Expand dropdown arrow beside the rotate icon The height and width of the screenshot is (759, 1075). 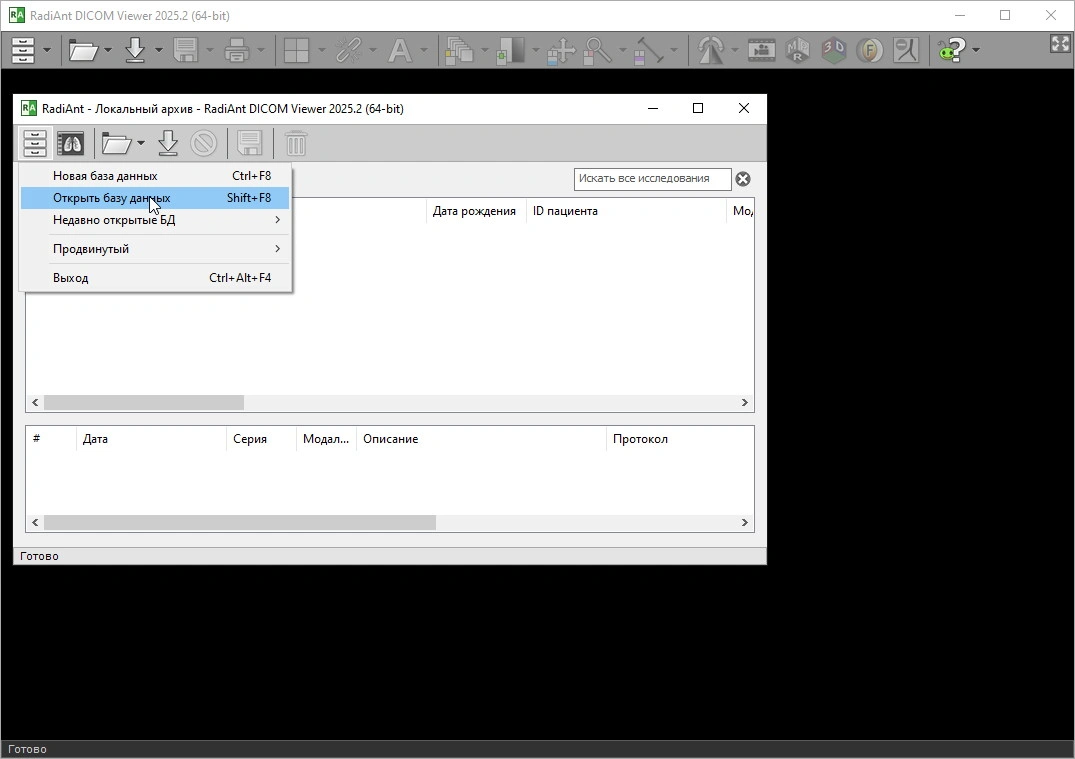734,50
